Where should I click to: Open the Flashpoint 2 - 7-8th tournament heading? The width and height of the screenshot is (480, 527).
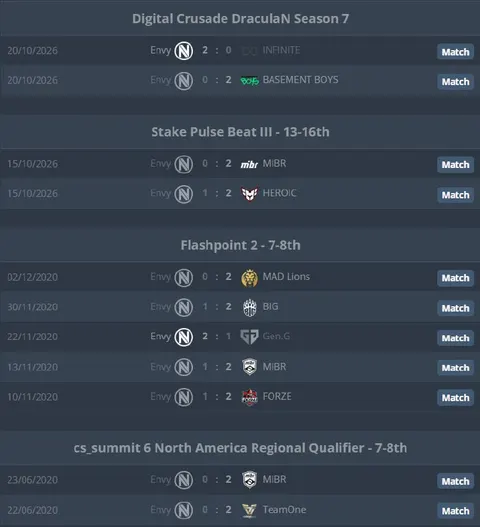point(240,245)
